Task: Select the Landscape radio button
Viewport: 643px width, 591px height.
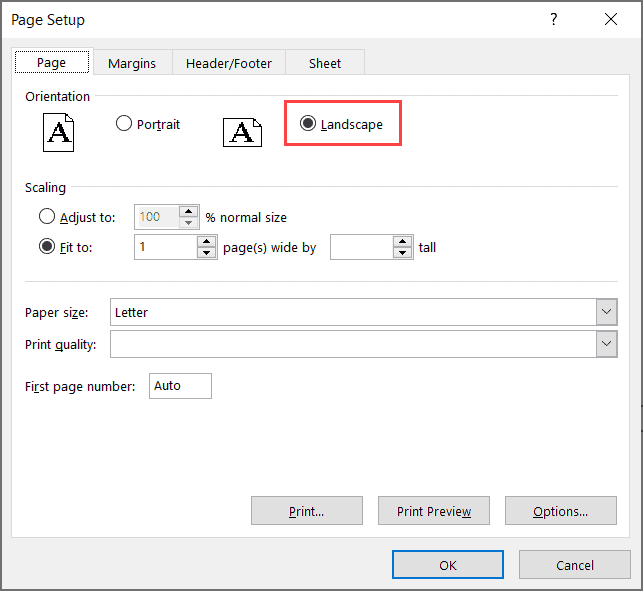Action: point(308,124)
